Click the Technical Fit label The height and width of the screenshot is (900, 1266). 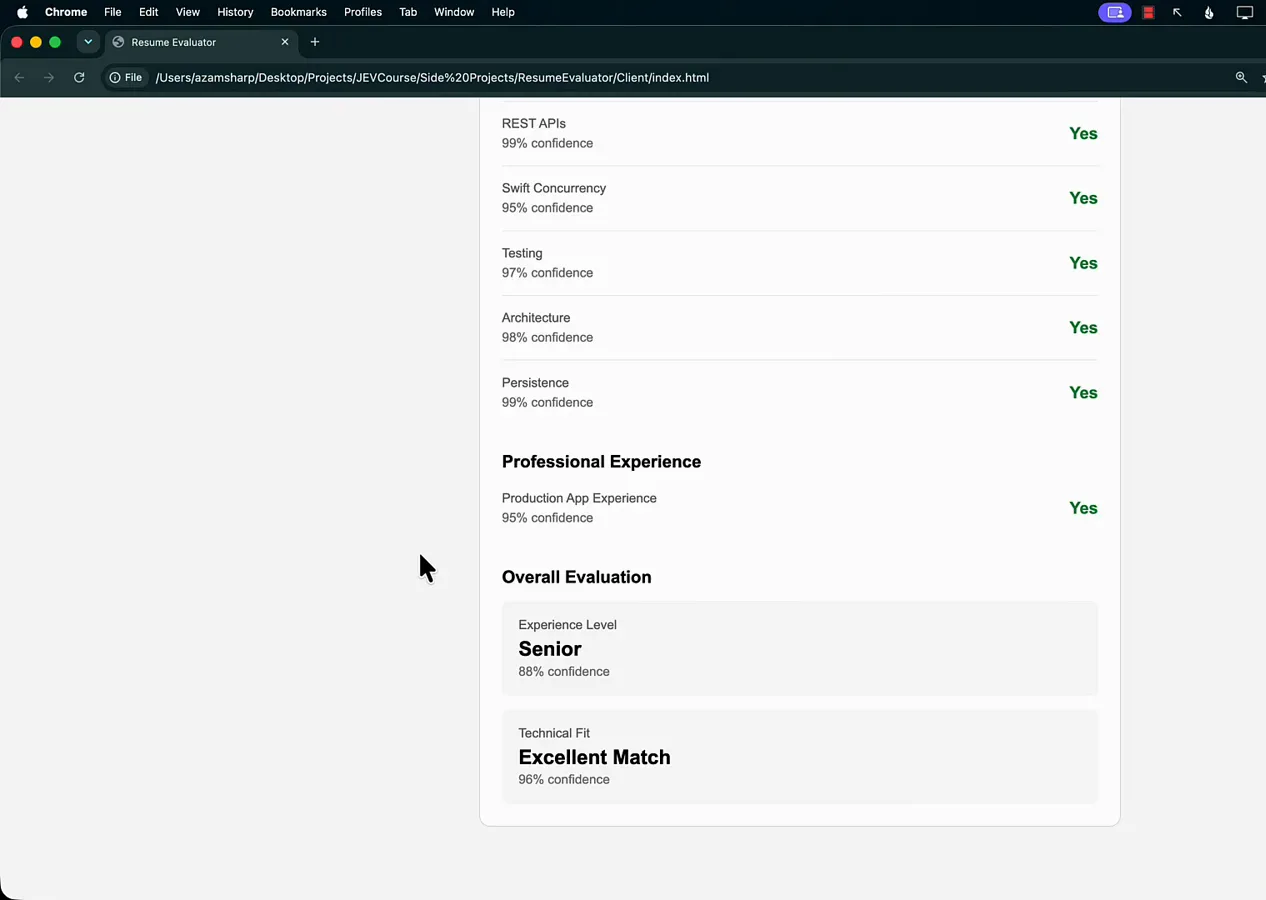pos(554,733)
